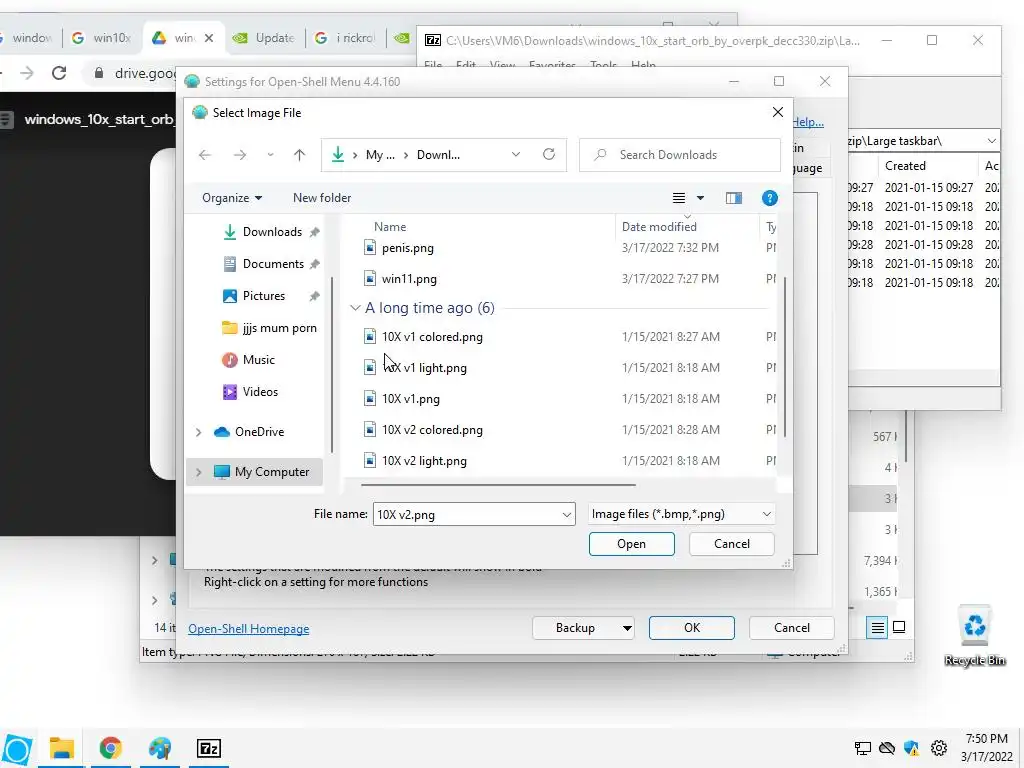Go forward in the Select Image File dialog
This screenshot has width=1024, height=768.
(240, 155)
